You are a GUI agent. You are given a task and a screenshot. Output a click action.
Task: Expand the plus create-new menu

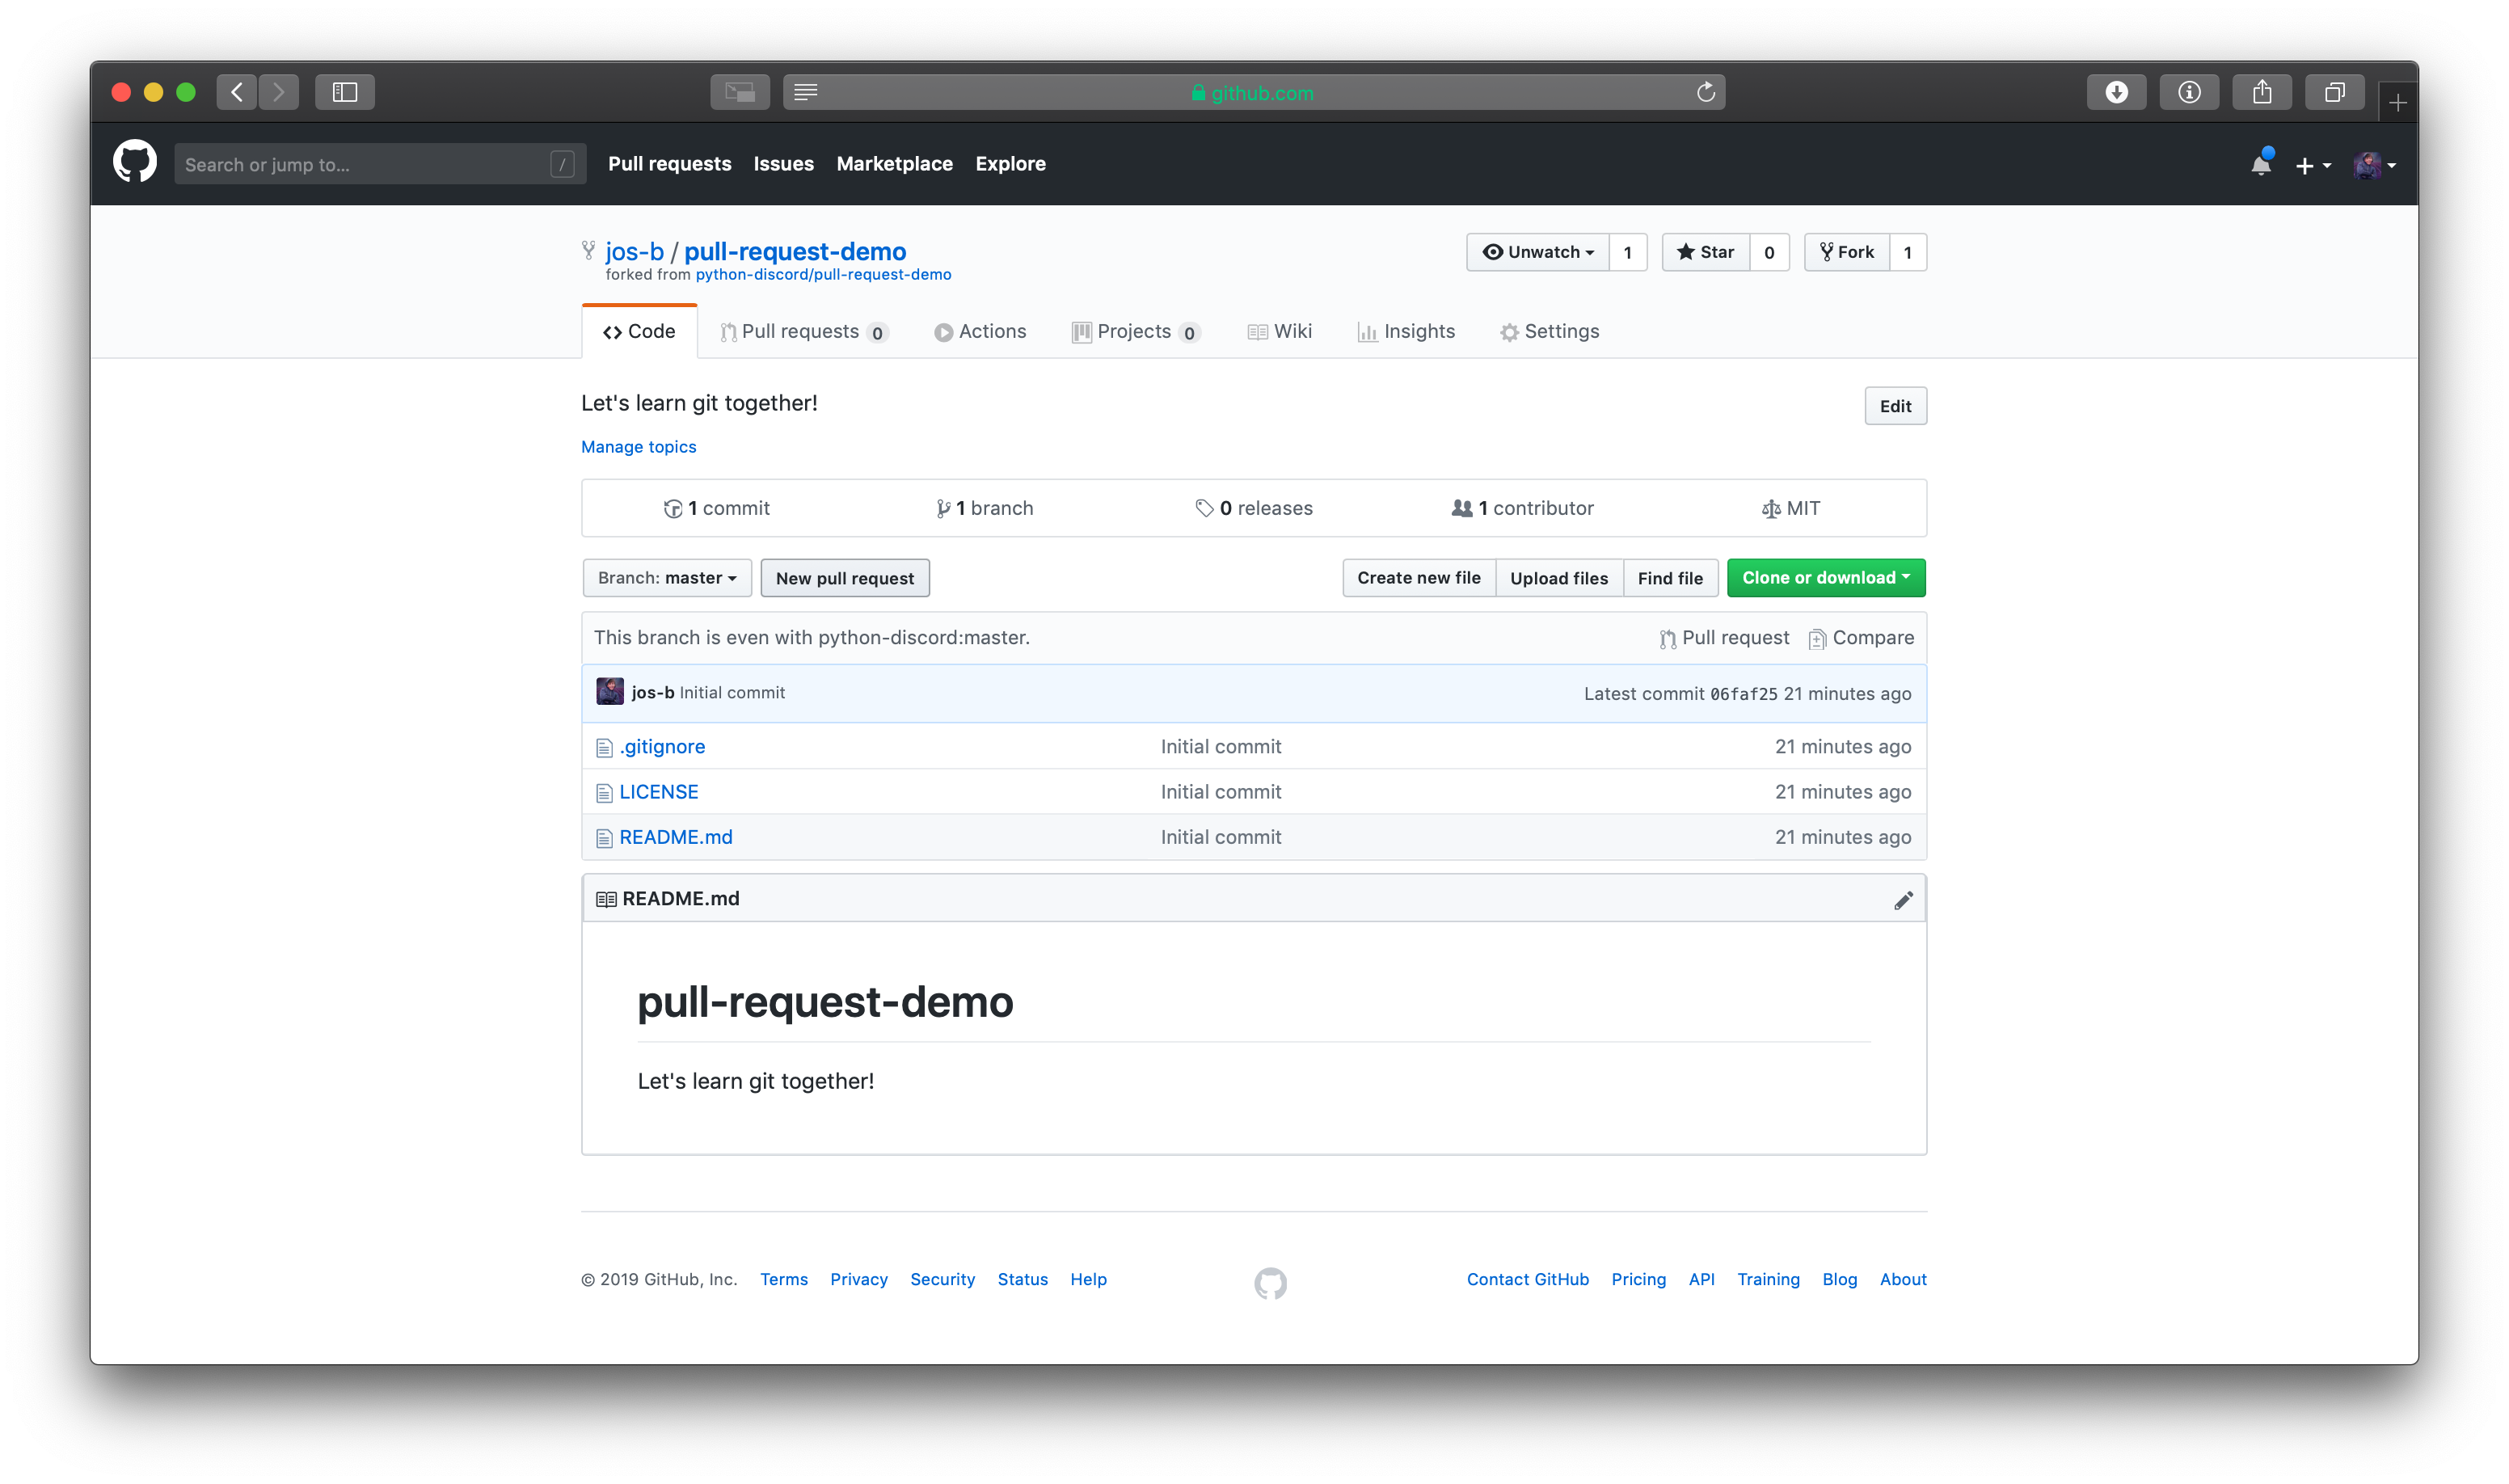(x=2312, y=165)
